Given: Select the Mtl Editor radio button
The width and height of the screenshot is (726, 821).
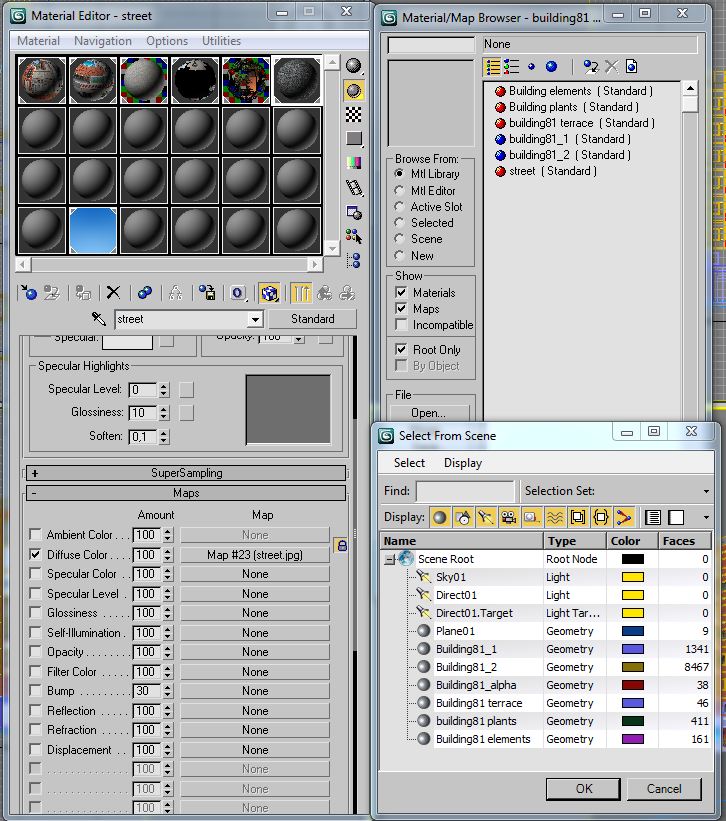Looking at the screenshot, I should click(399, 191).
